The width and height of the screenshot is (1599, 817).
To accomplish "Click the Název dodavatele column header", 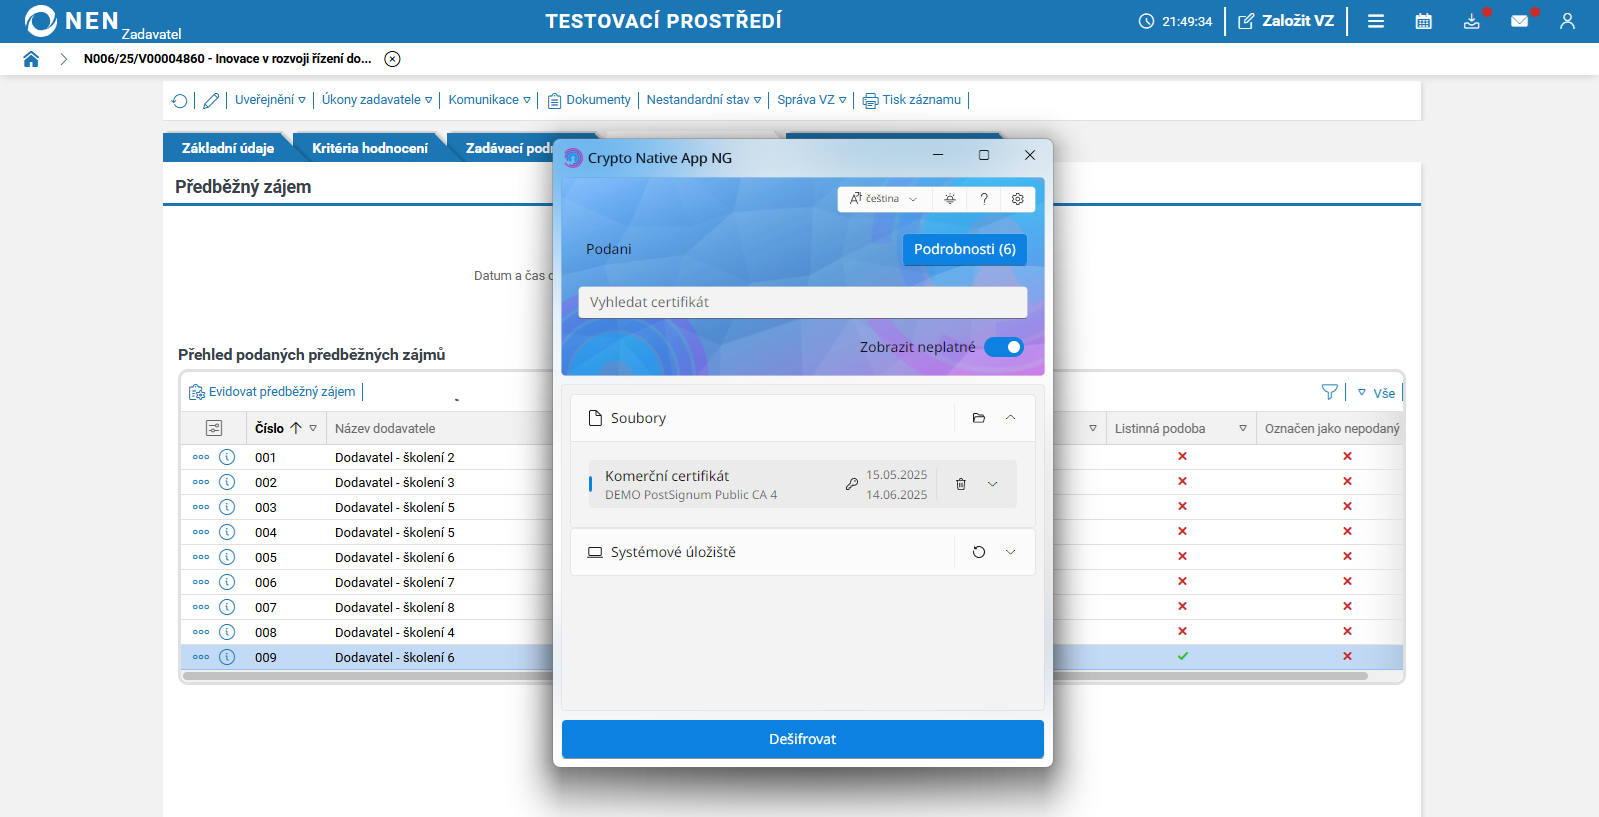I will 385,428.
